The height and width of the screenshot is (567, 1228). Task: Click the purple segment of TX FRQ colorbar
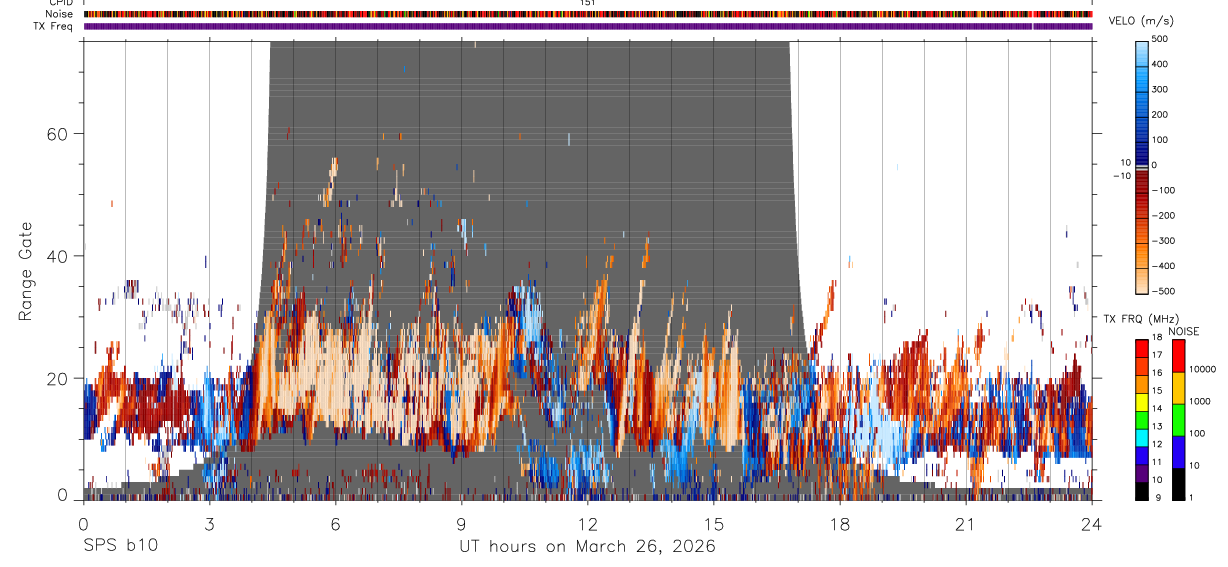pyautogui.click(x=1142, y=473)
